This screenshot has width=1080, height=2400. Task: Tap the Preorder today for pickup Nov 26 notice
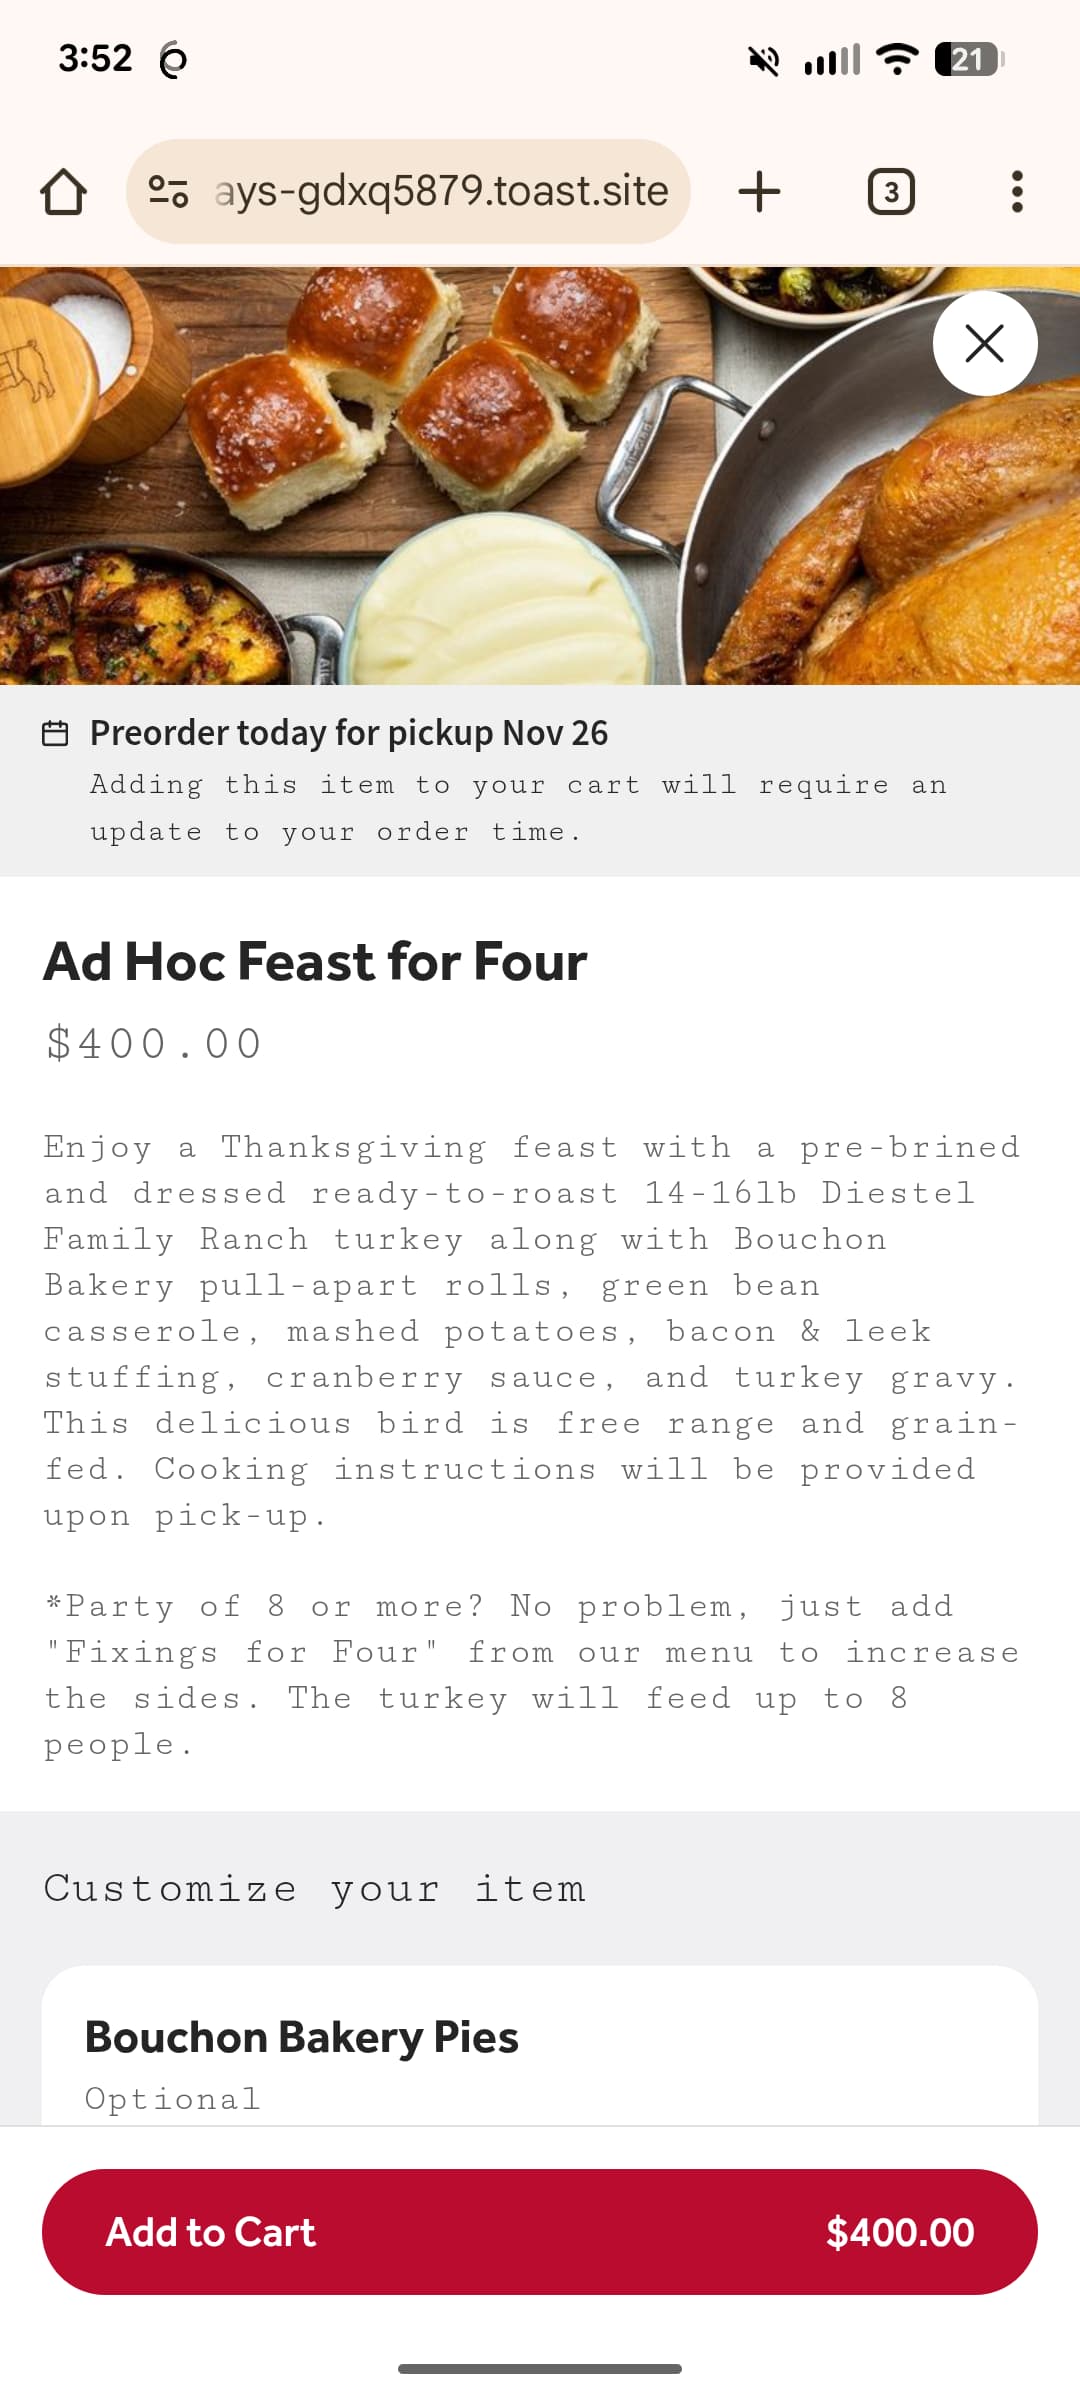[x=348, y=733]
